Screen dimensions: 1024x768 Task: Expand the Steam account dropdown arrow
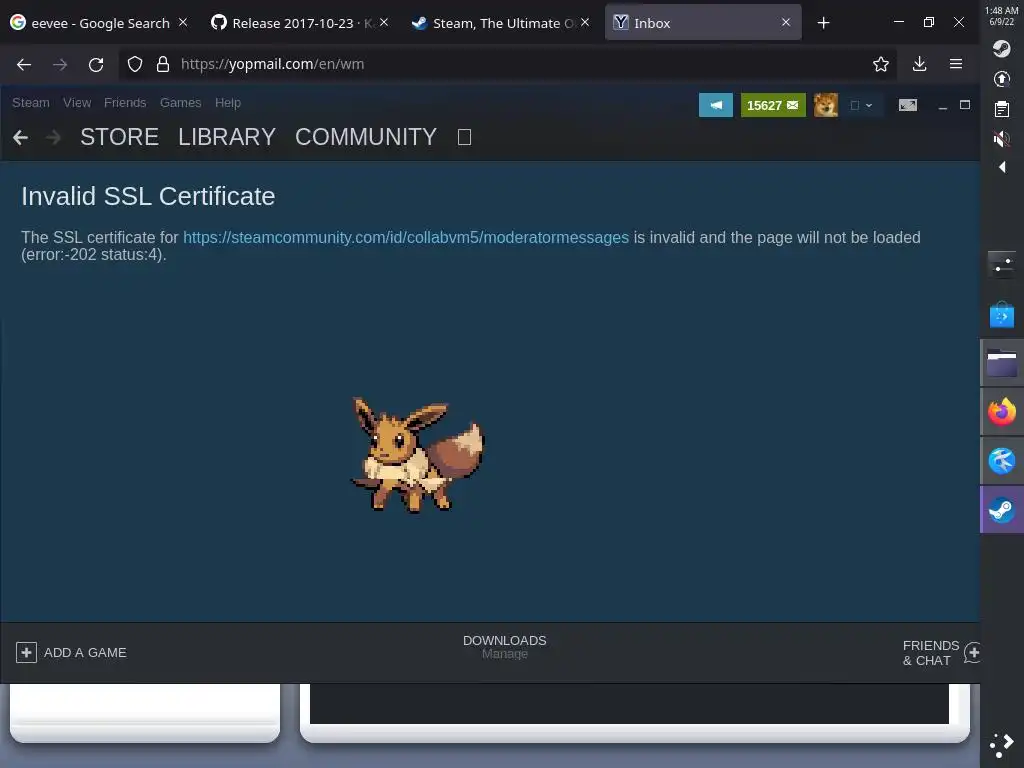869,105
